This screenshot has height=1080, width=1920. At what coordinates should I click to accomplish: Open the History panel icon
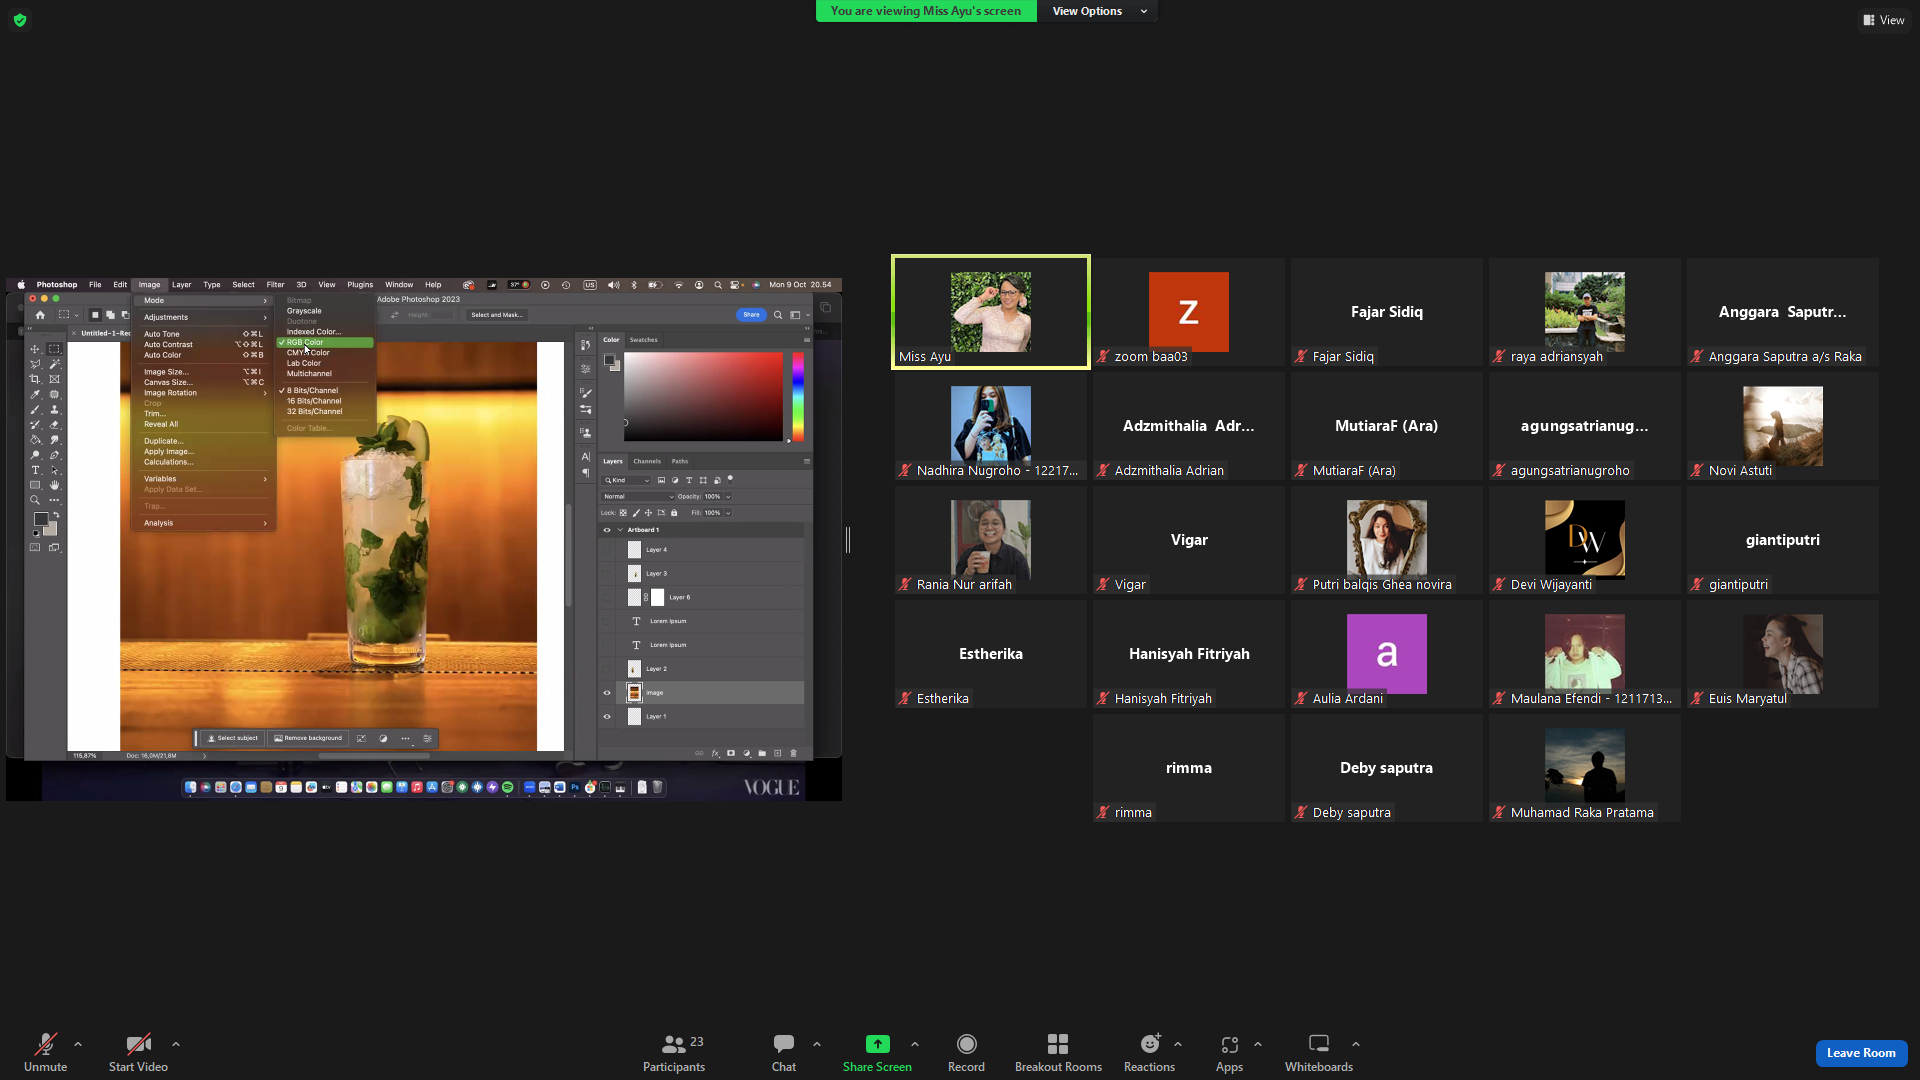586,345
